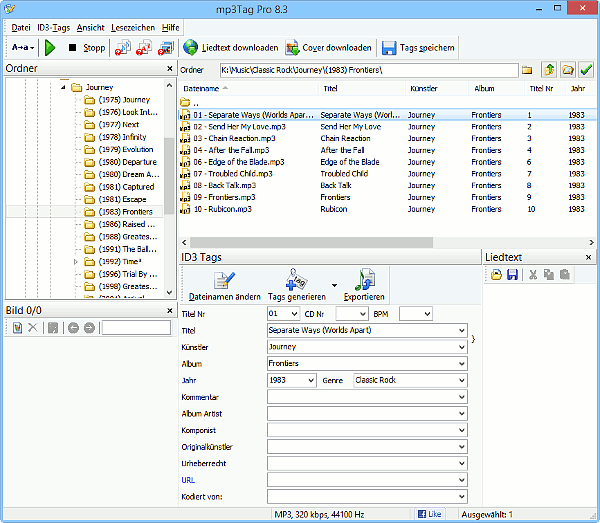Click Tags generieren tool

297,285
